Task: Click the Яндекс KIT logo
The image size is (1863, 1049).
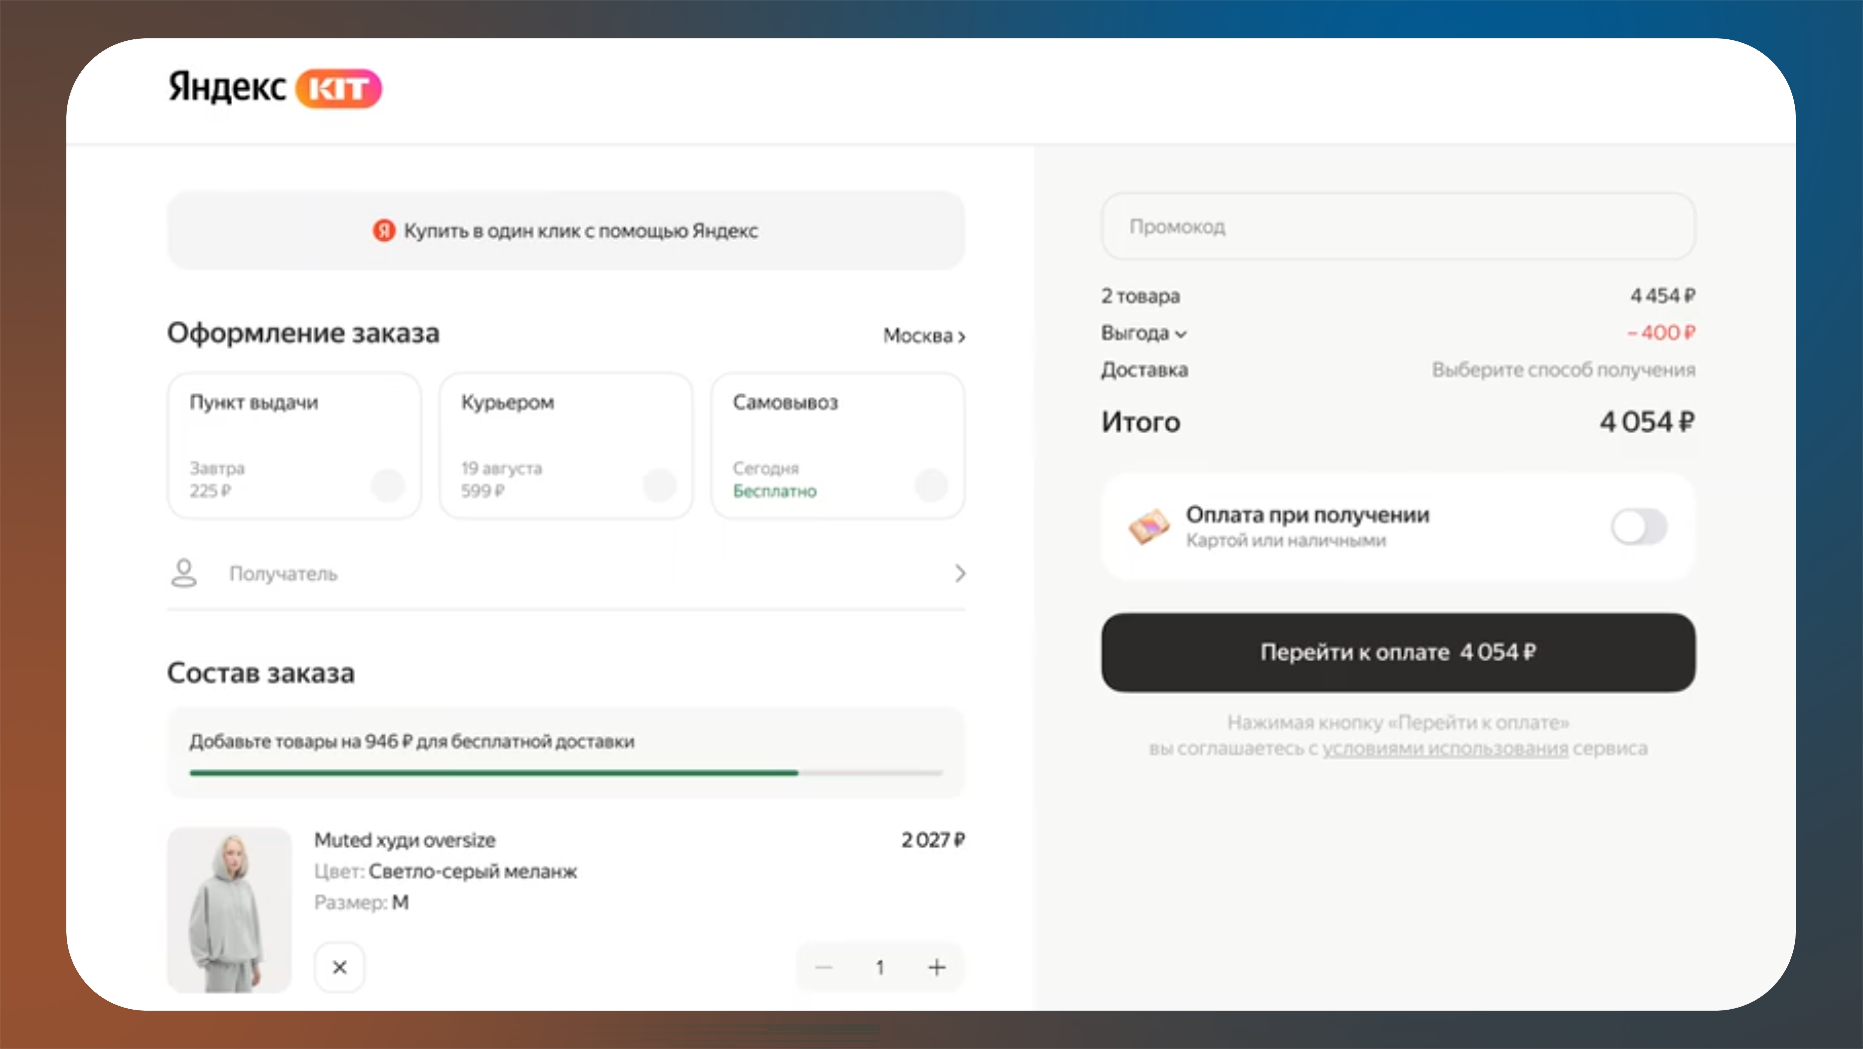Action: 274,88
